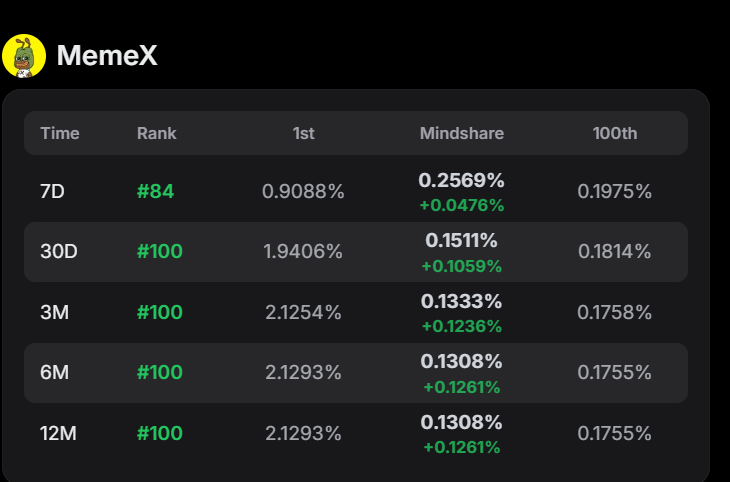Click the #100 rank in the 6M row
Screen dimensions: 730x482
pyautogui.click(x=160, y=372)
